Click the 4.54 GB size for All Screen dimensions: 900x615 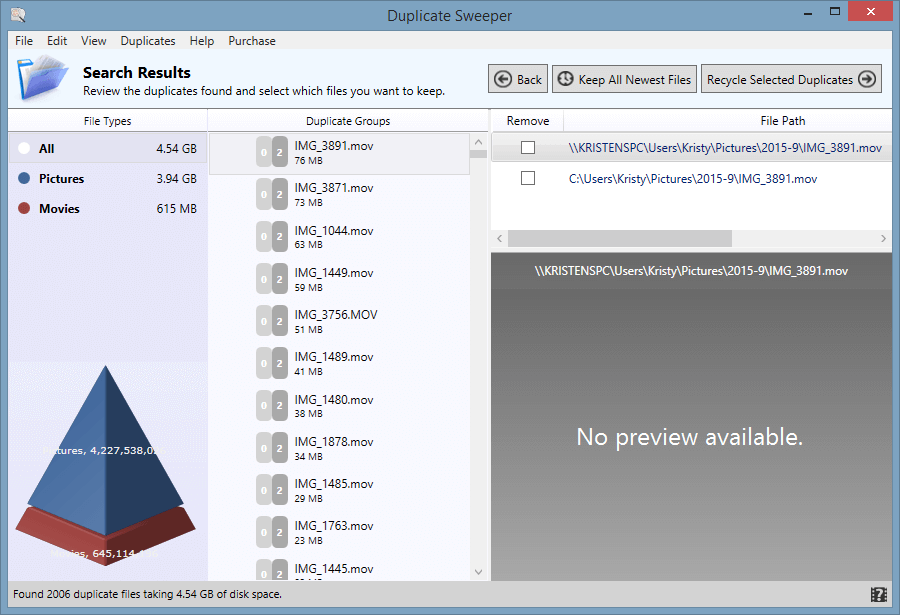click(176, 149)
